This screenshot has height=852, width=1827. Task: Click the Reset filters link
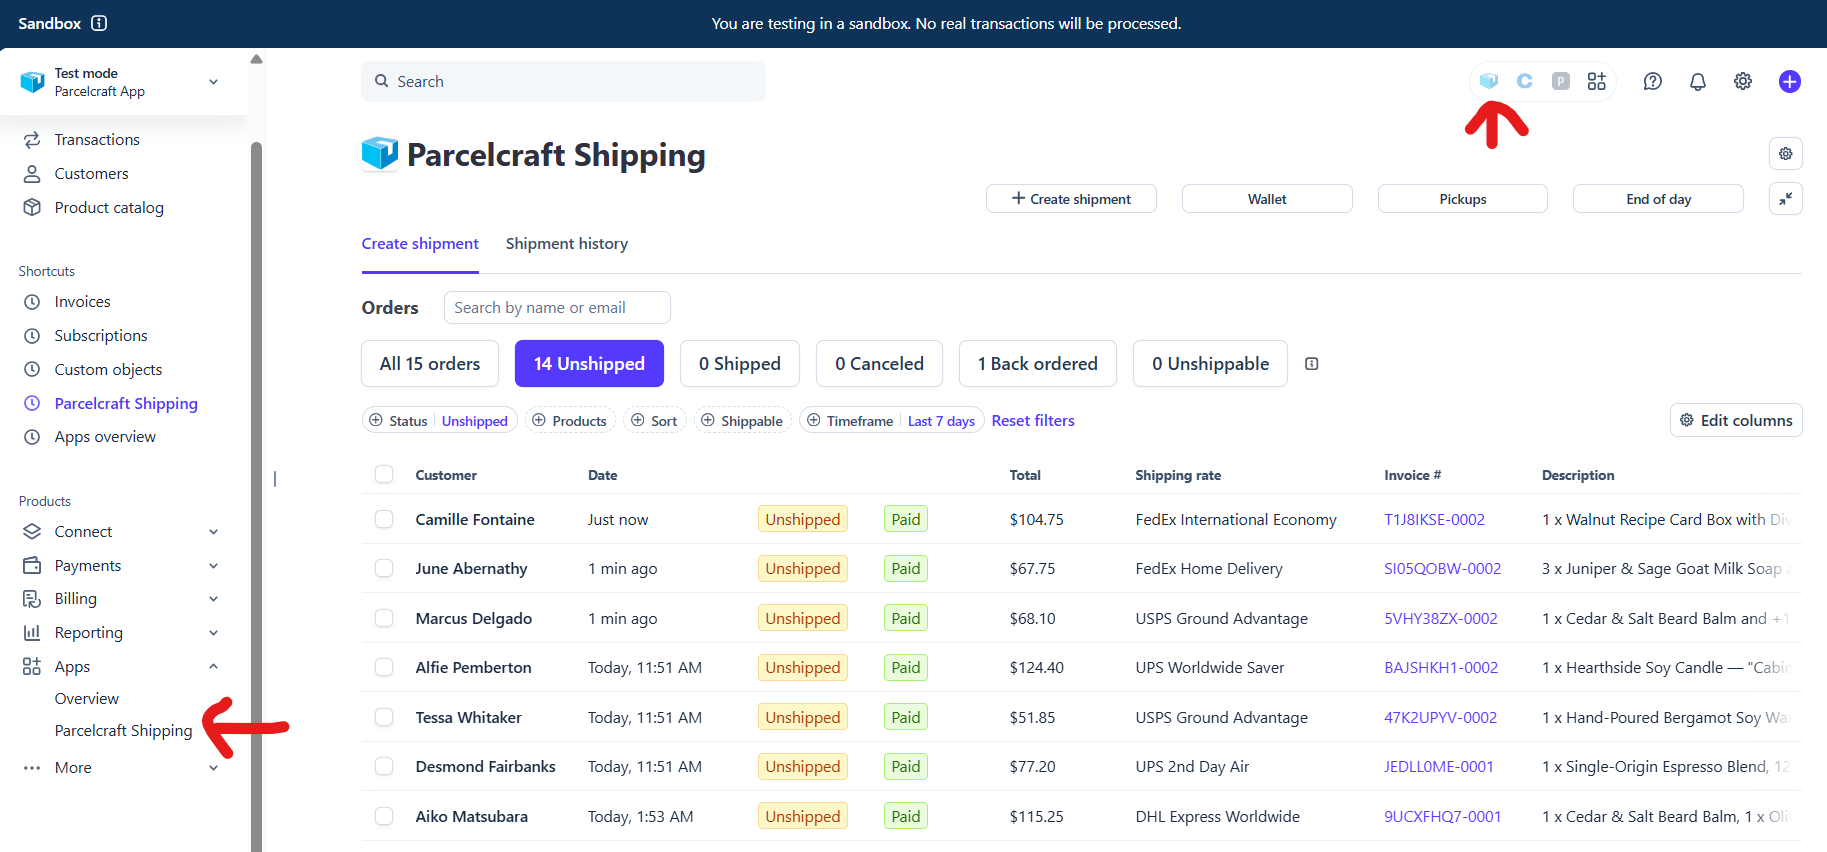point(1033,421)
